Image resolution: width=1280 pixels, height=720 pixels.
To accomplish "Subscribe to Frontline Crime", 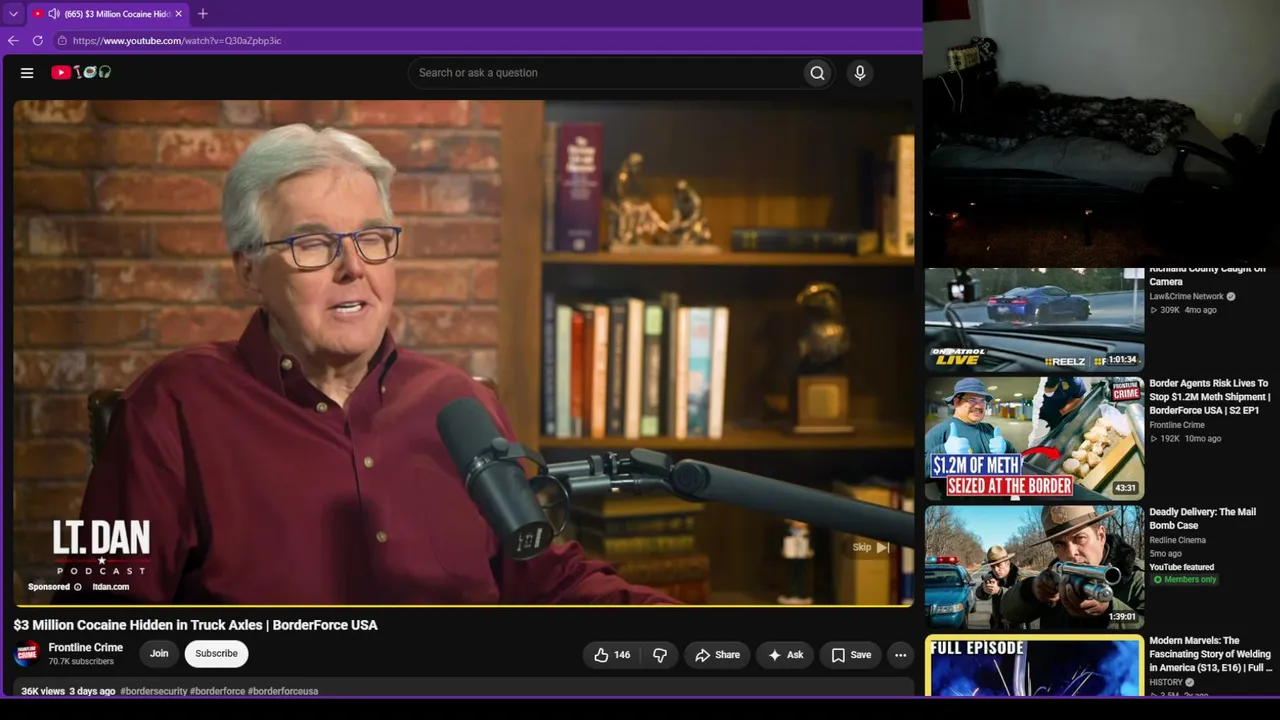I will pyautogui.click(x=216, y=654).
